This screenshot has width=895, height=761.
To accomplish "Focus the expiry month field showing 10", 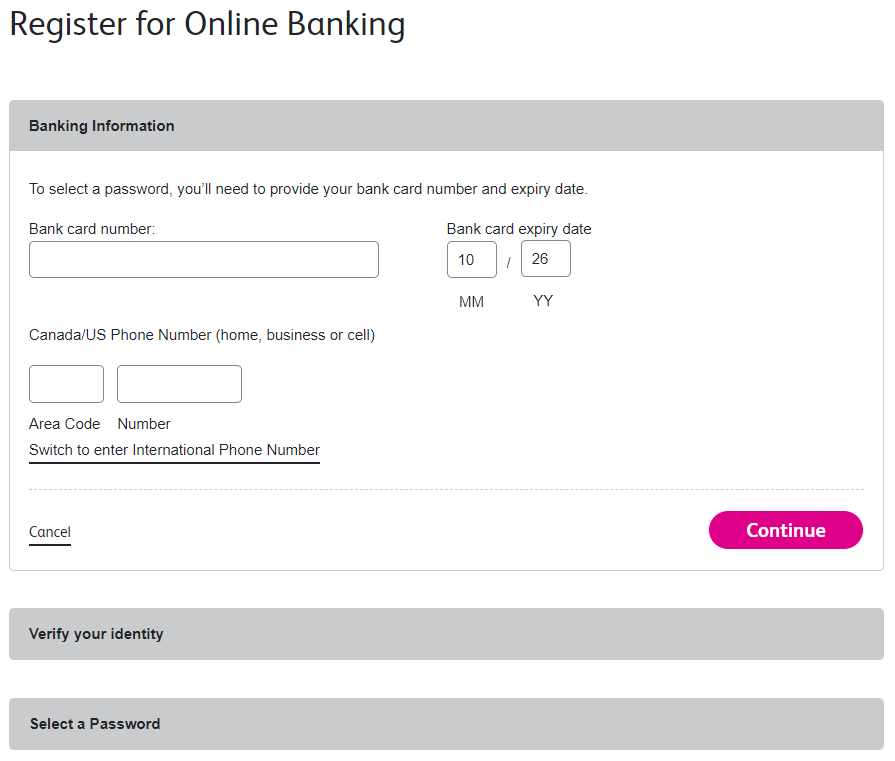I will (x=471, y=260).
